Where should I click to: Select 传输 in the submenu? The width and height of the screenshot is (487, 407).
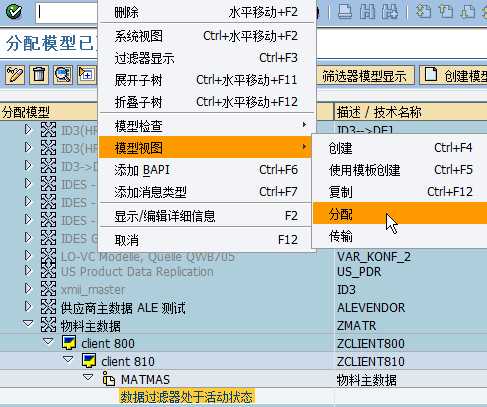pyautogui.click(x=400, y=236)
